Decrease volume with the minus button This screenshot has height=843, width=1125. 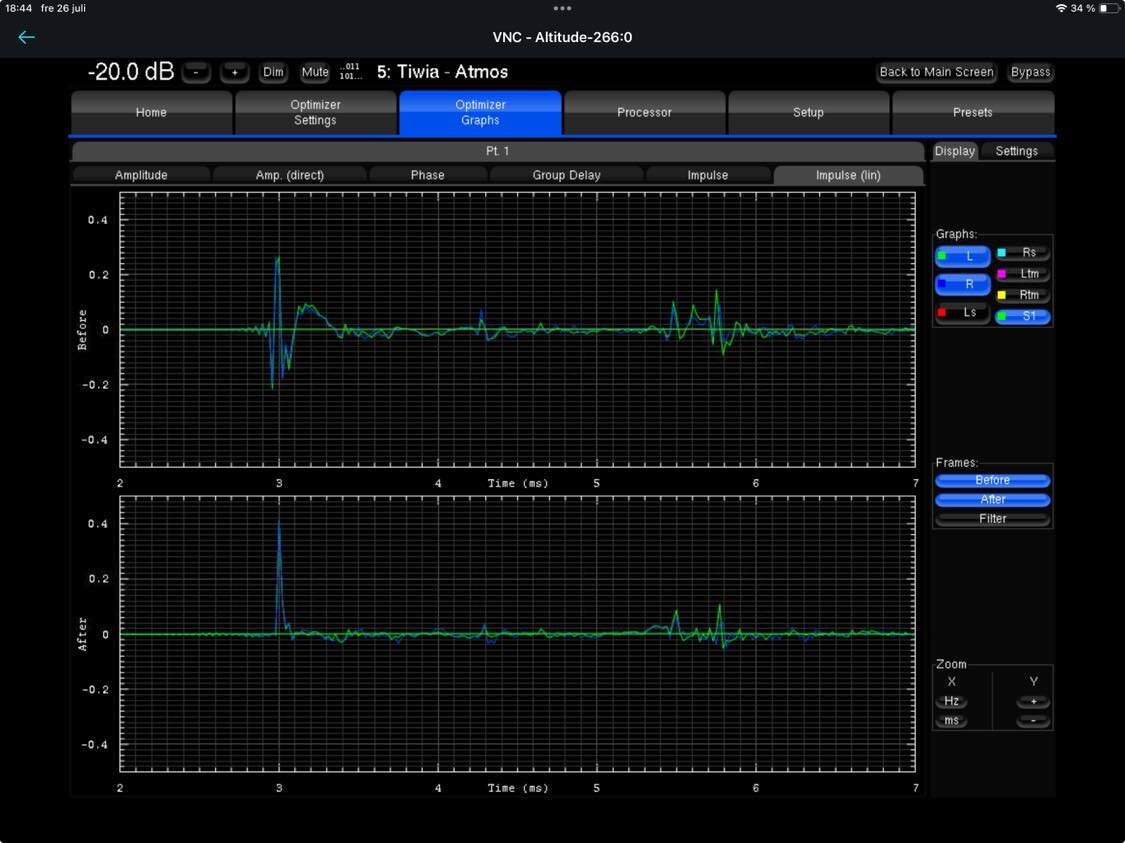196,72
